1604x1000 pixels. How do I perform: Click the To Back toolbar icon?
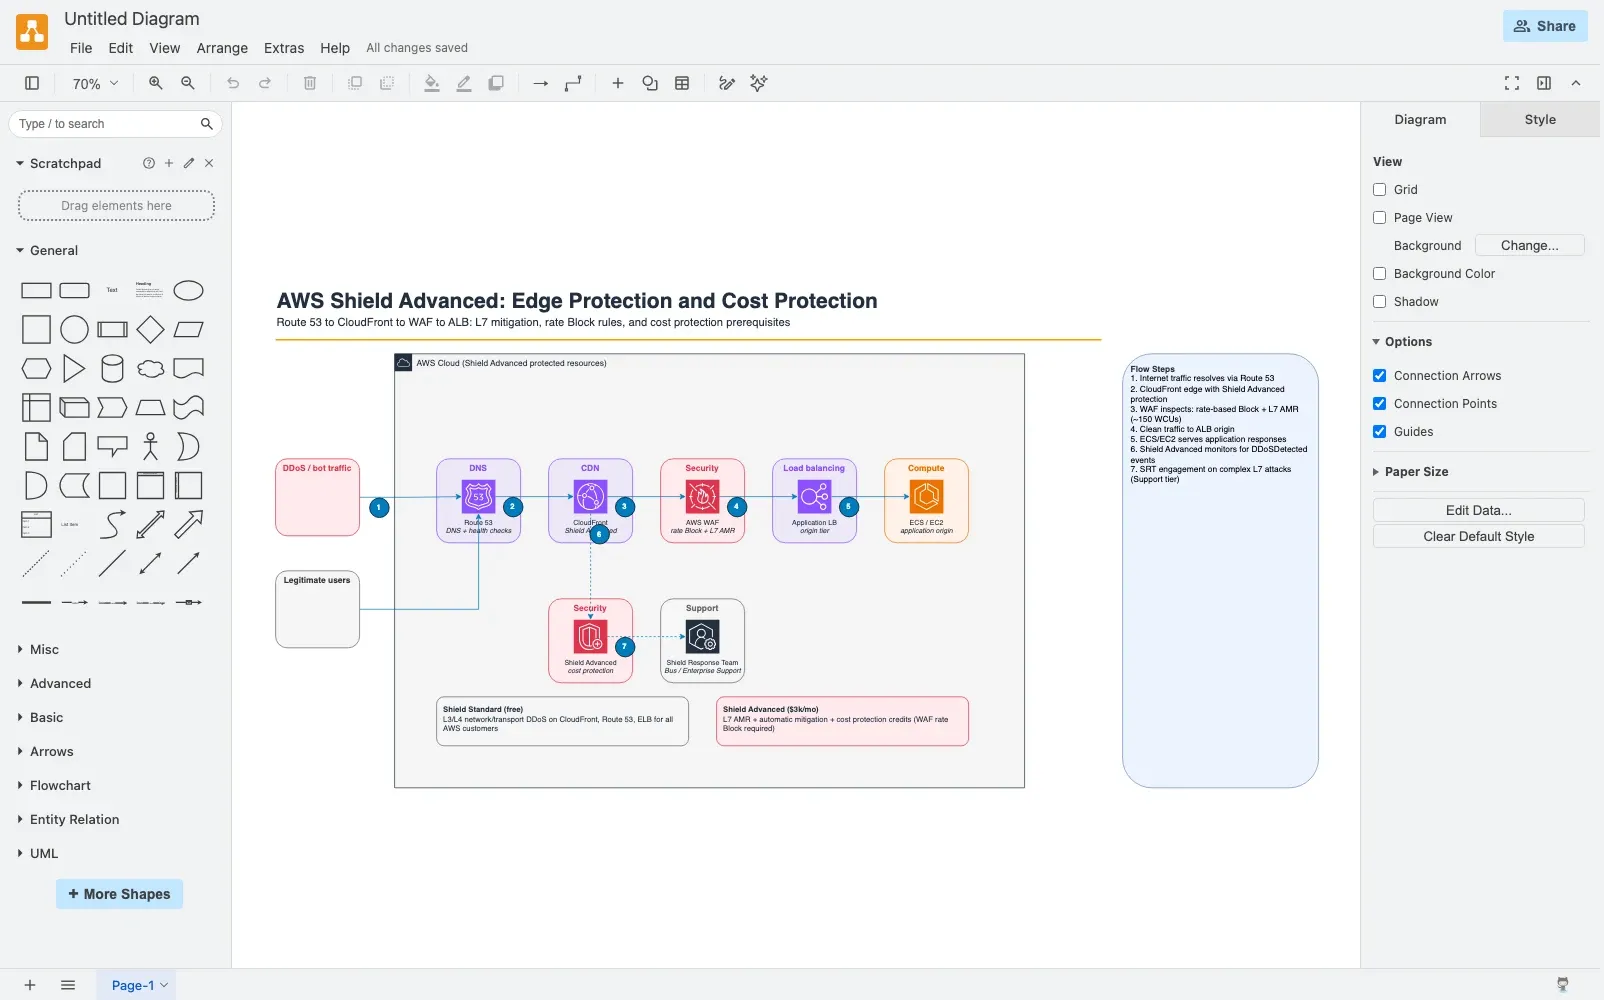coord(387,84)
